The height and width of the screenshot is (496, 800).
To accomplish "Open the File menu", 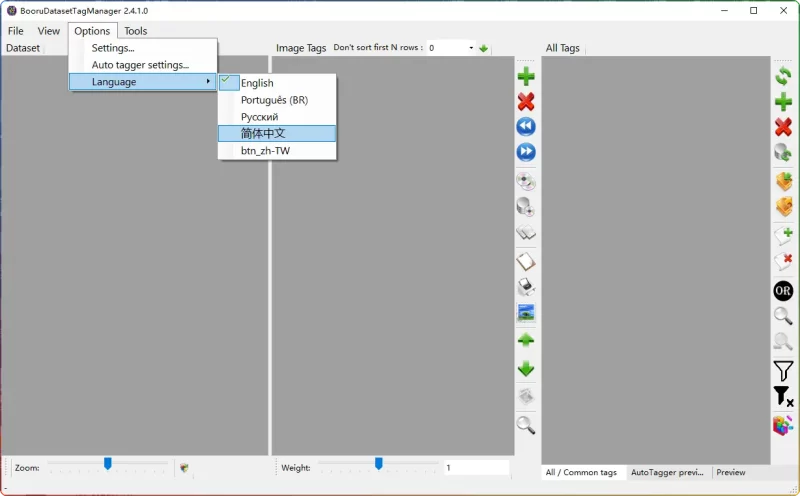I will pyautogui.click(x=16, y=31).
